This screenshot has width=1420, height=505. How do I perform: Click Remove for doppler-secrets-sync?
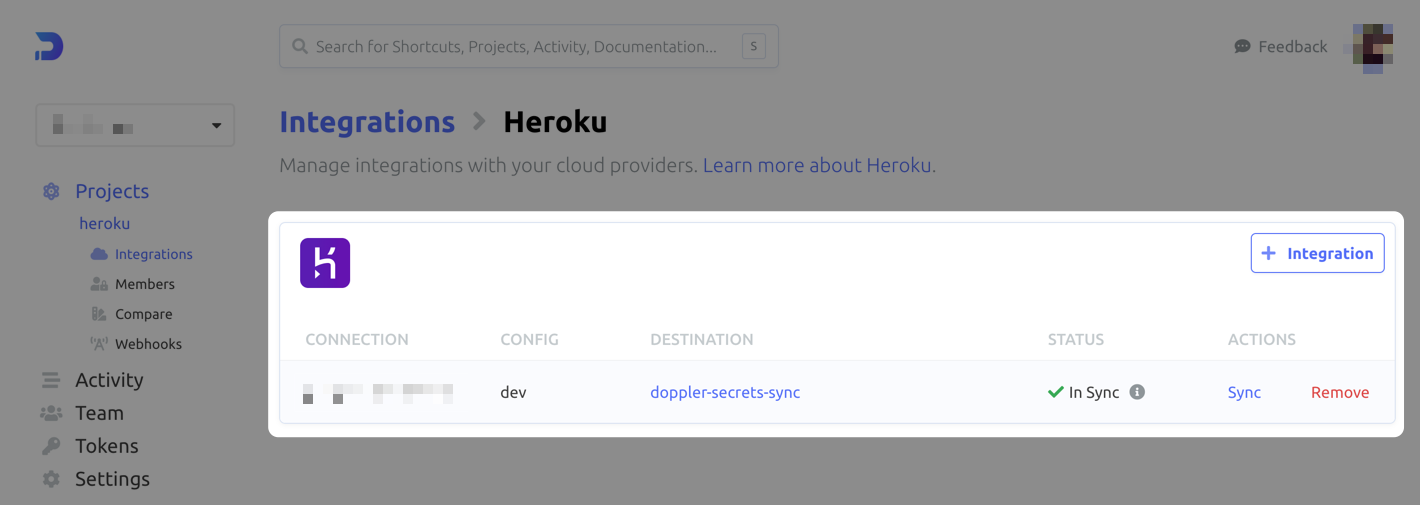click(x=1340, y=392)
